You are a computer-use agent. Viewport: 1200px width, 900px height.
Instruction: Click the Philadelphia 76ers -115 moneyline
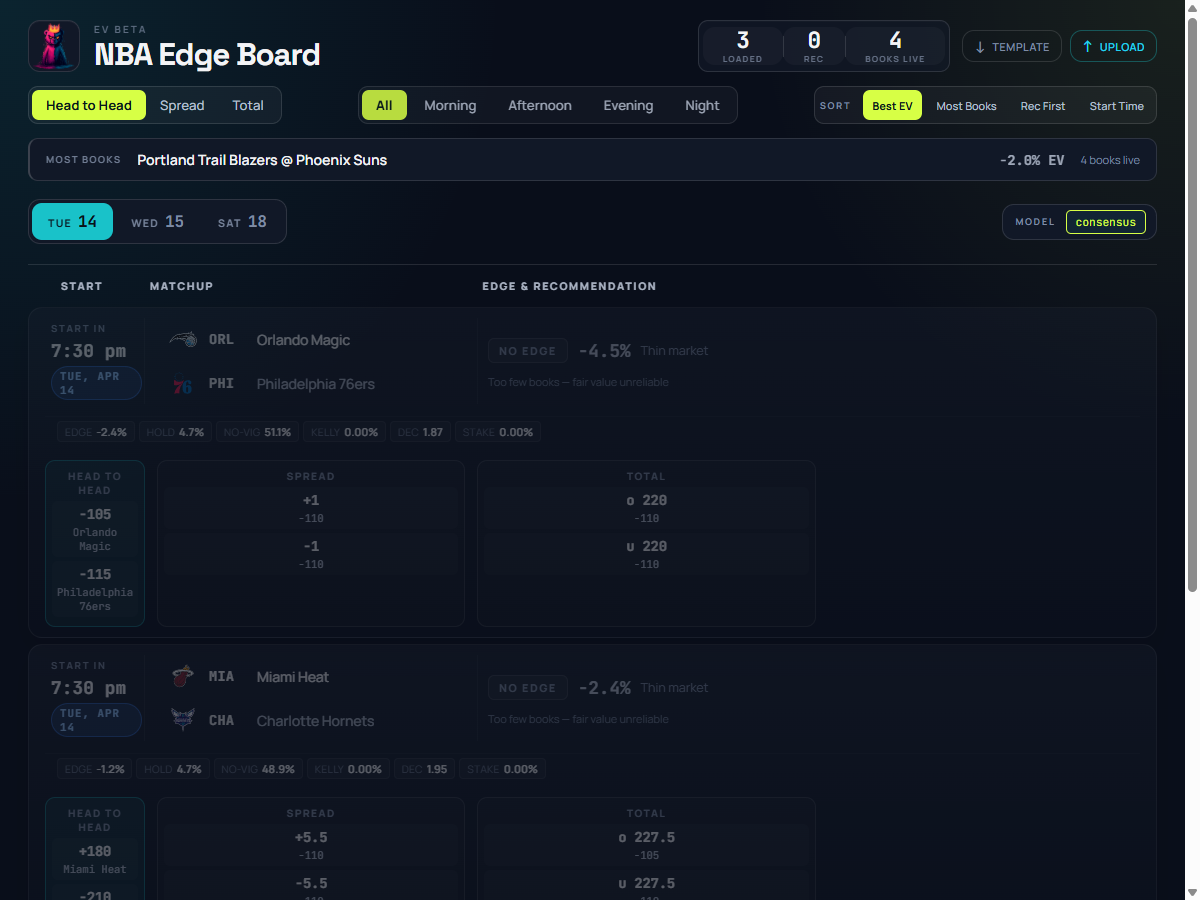click(x=95, y=589)
